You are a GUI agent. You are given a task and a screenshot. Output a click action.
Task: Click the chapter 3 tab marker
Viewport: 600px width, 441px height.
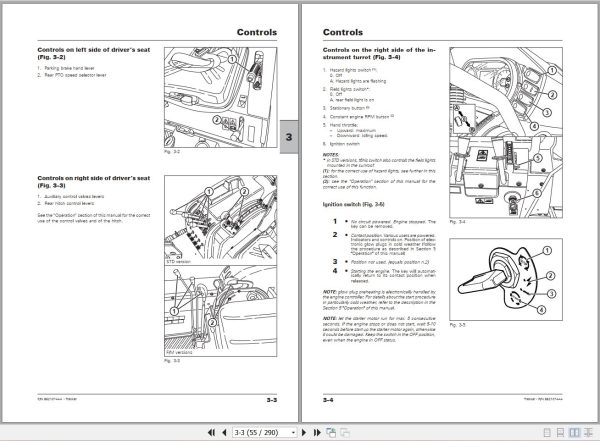click(x=289, y=137)
